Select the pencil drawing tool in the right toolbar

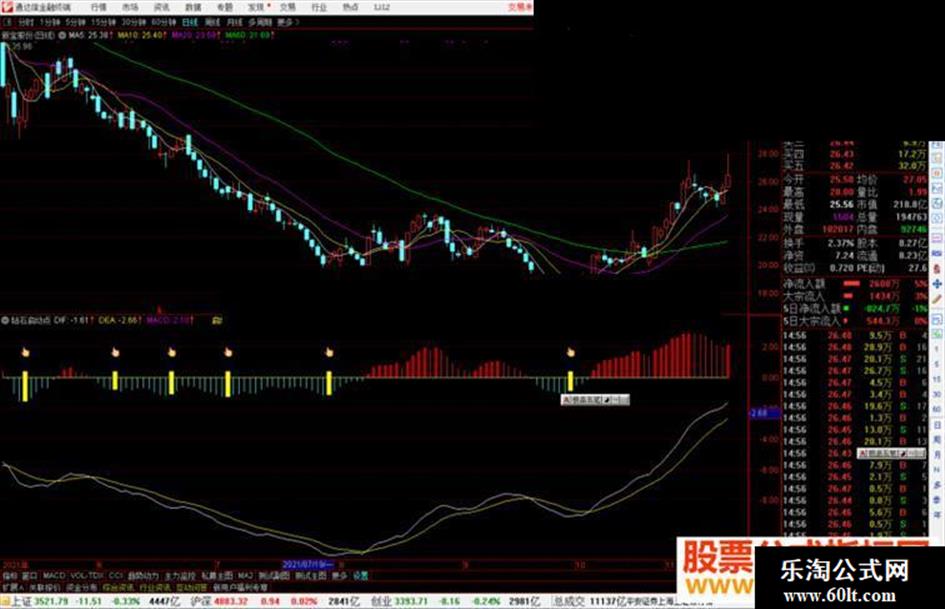pyautogui.click(x=937, y=298)
